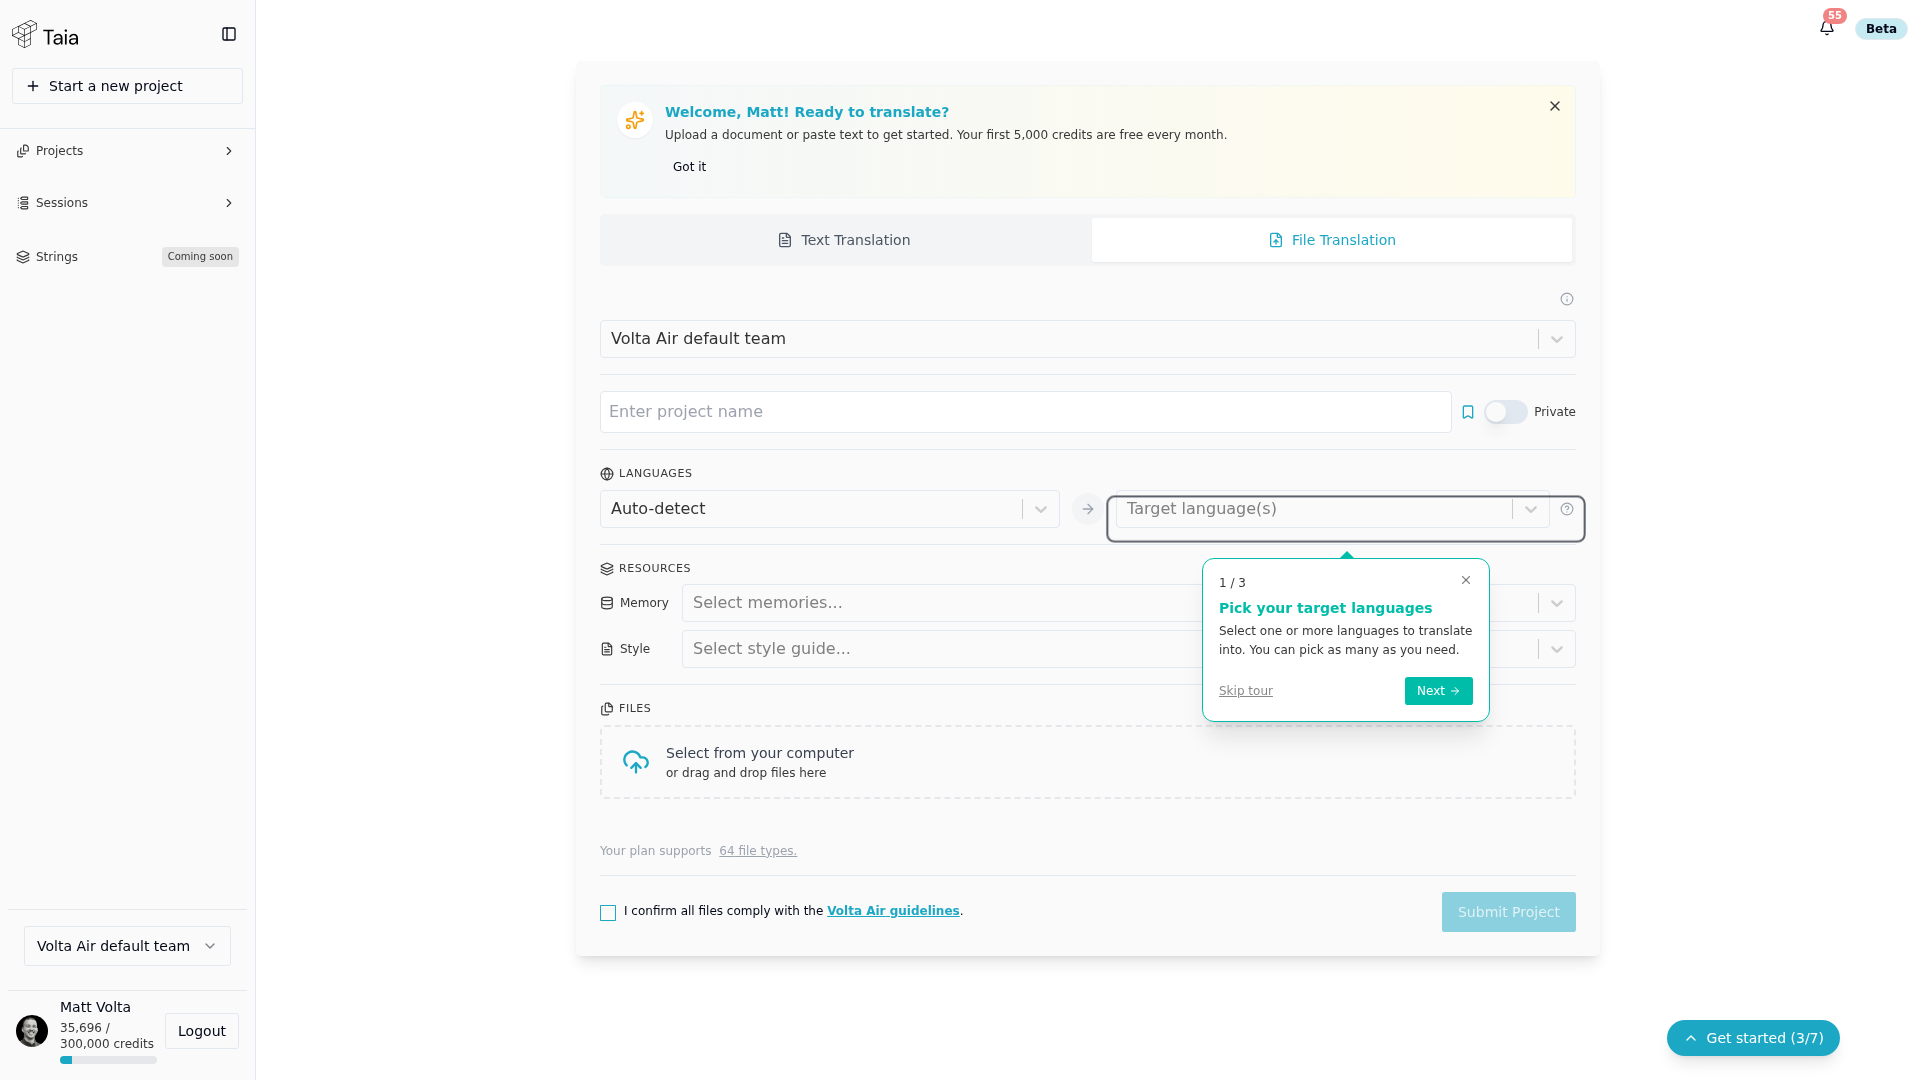Click the cloud upload icon

click(636, 762)
